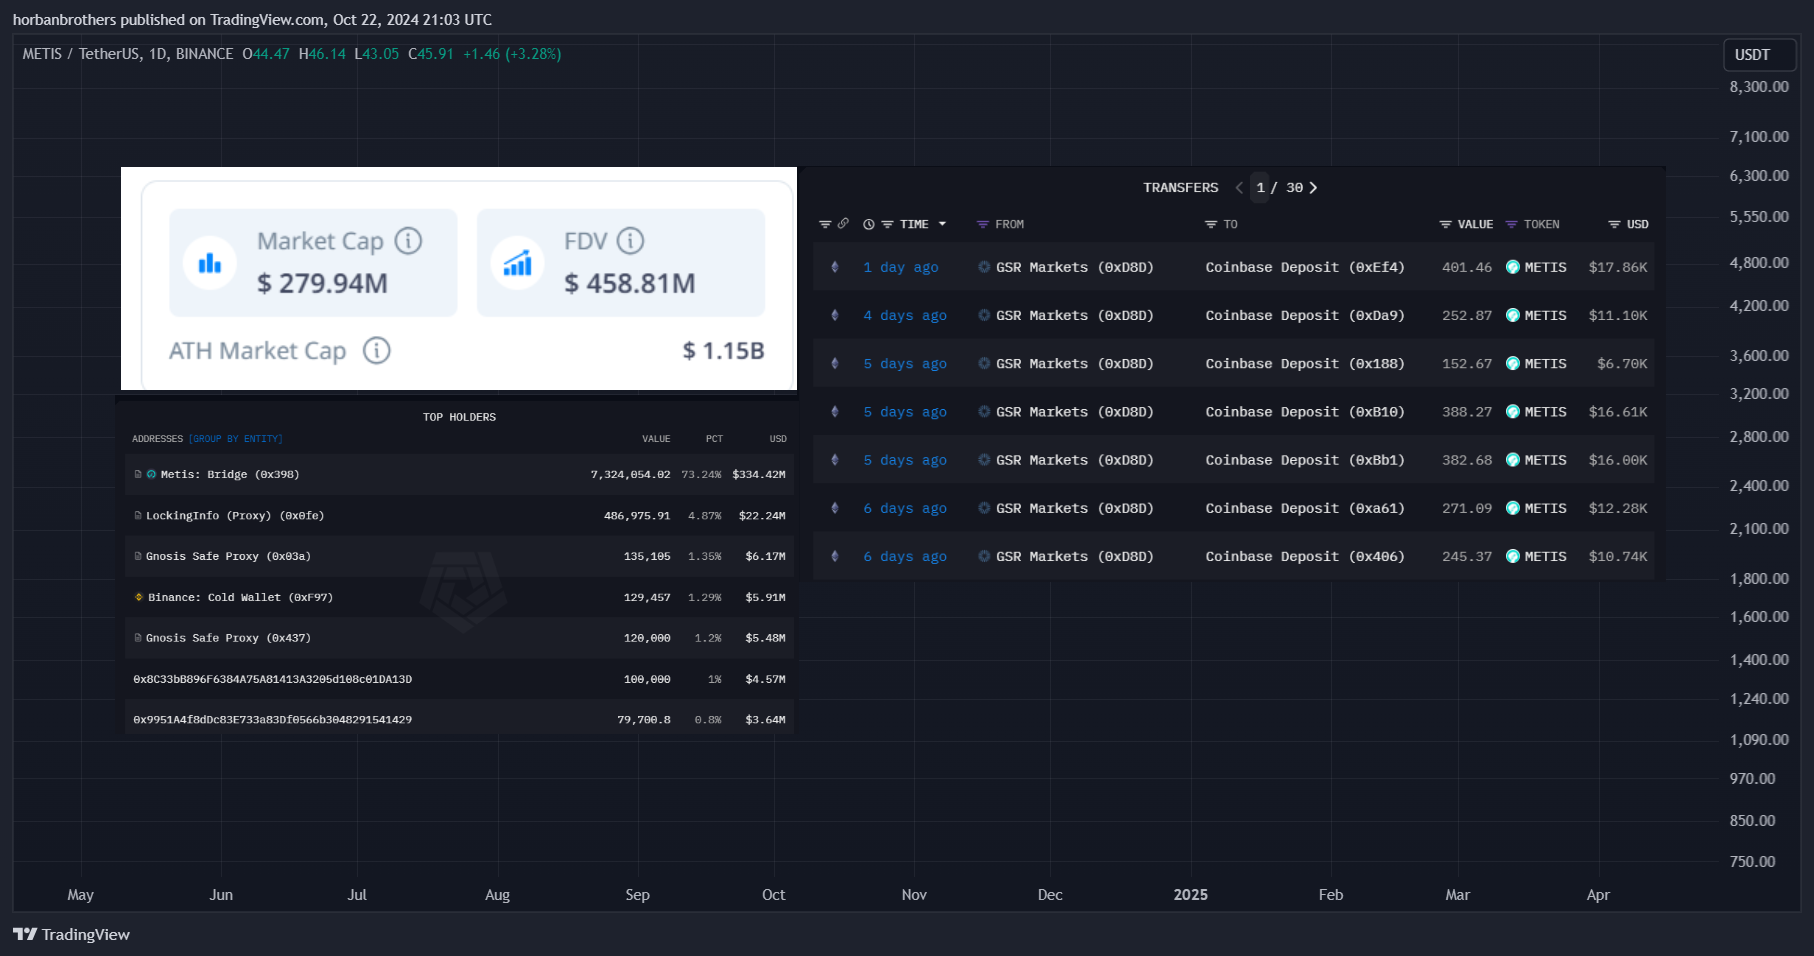Select Coinbase Deposit (0x406) address
1814x956 pixels.
(1305, 556)
